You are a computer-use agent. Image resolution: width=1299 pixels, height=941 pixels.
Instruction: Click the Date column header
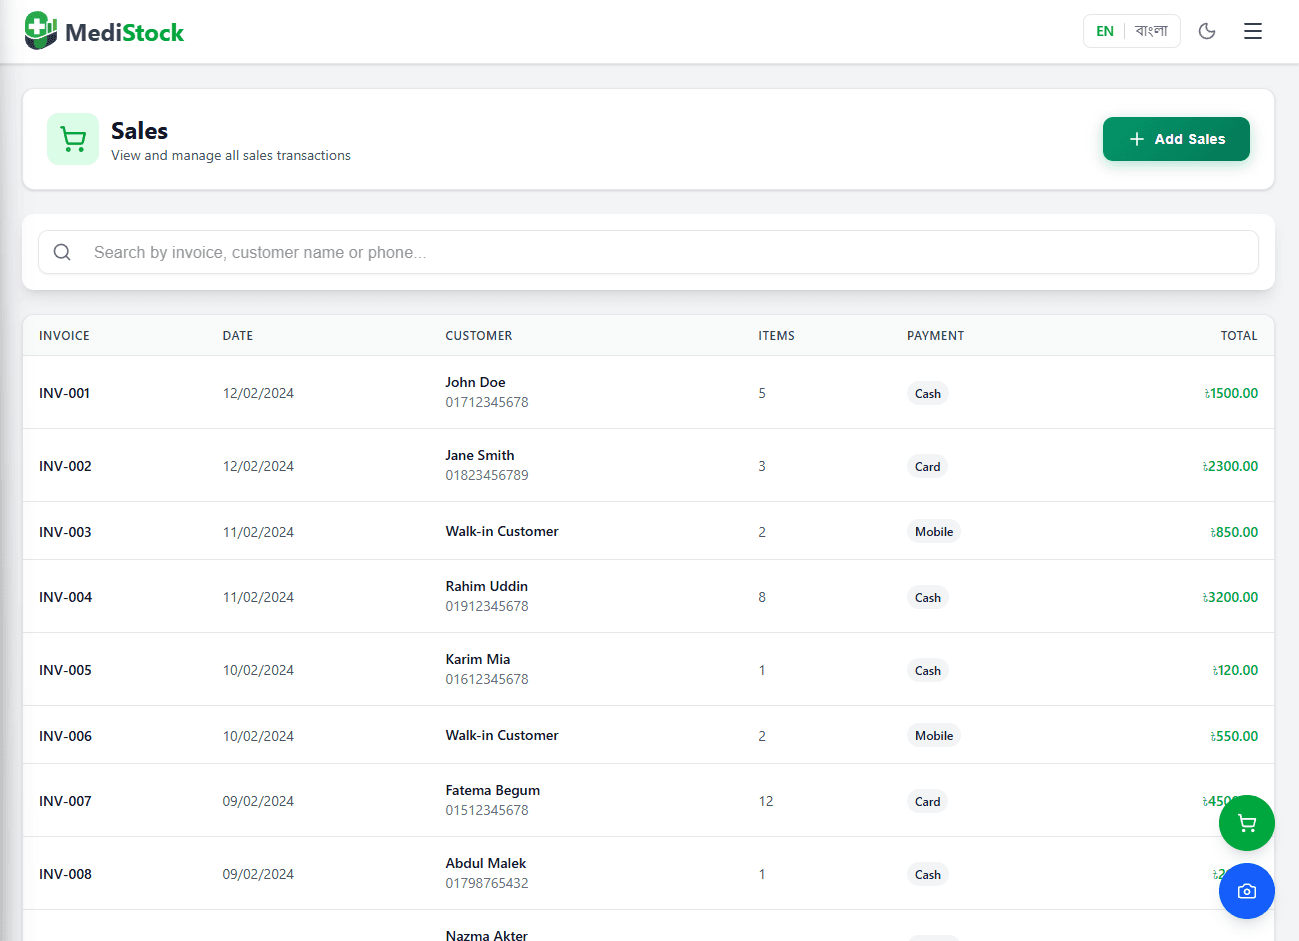click(x=237, y=336)
